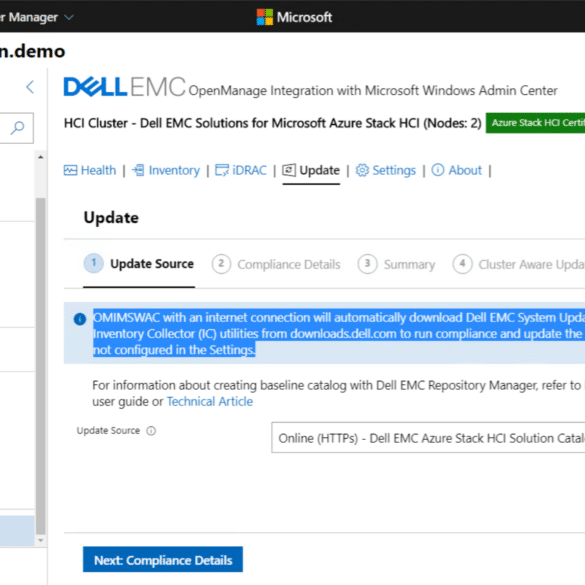Open the Settings tab
This screenshot has height=585, width=585.
pyautogui.click(x=385, y=171)
